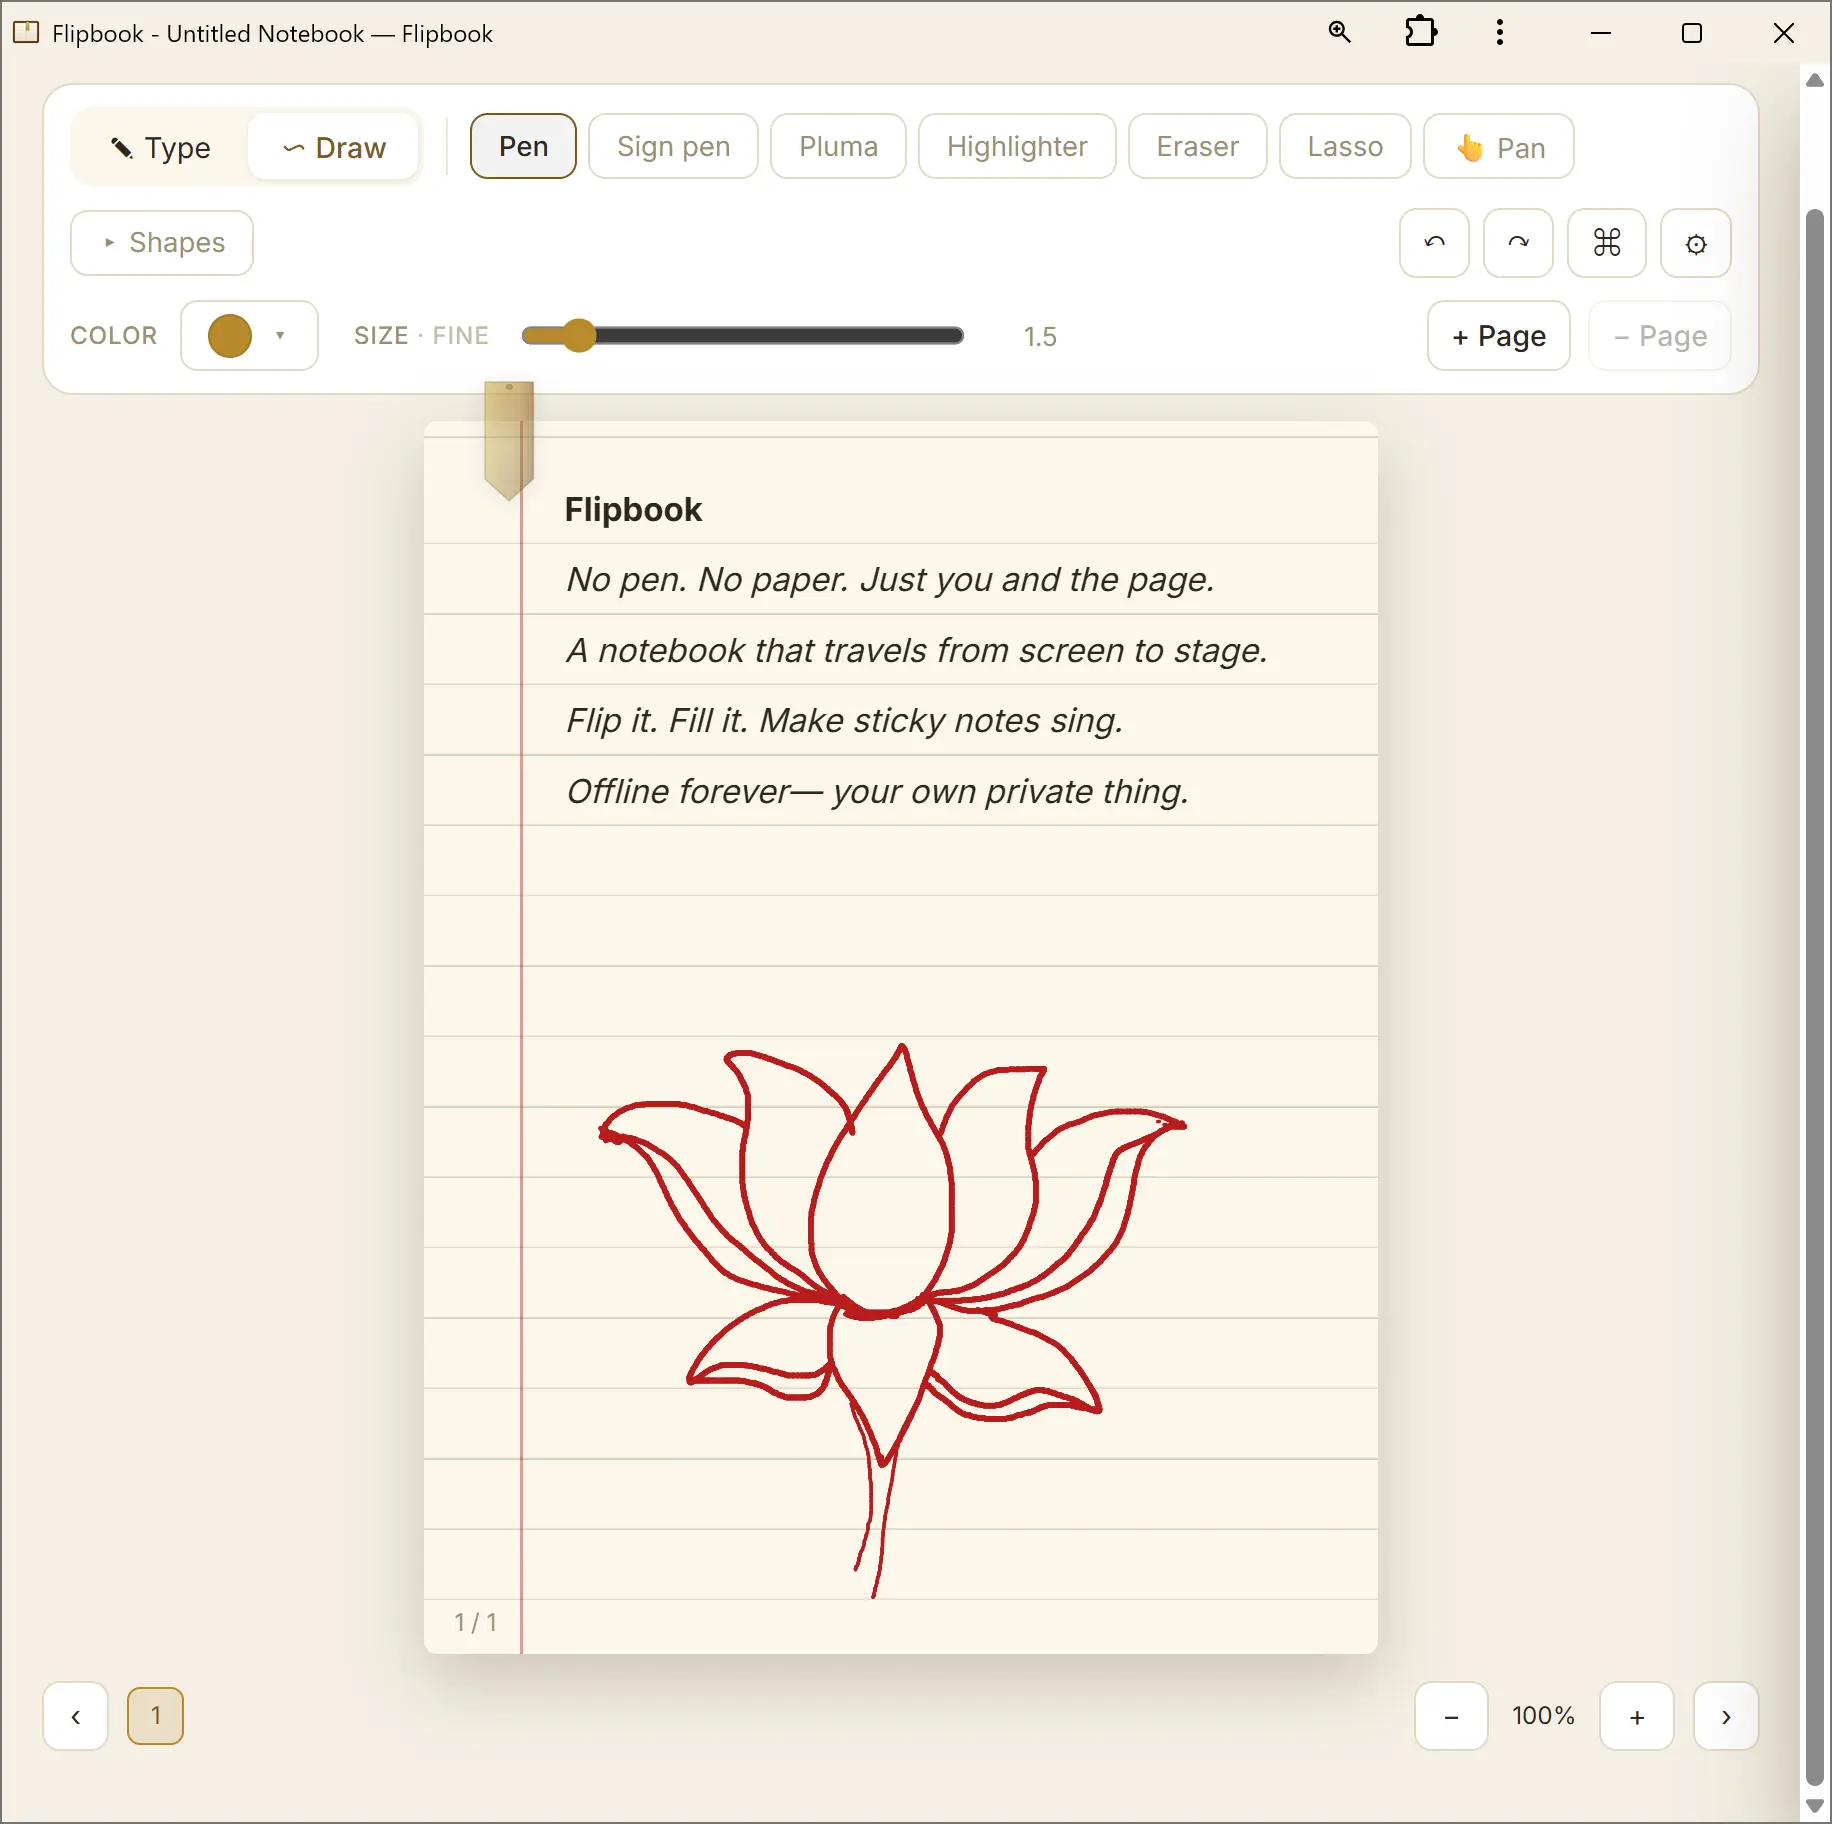Go to previous page arrow
Image resolution: width=1832 pixels, height=1824 pixels.
tap(75, 1716)
